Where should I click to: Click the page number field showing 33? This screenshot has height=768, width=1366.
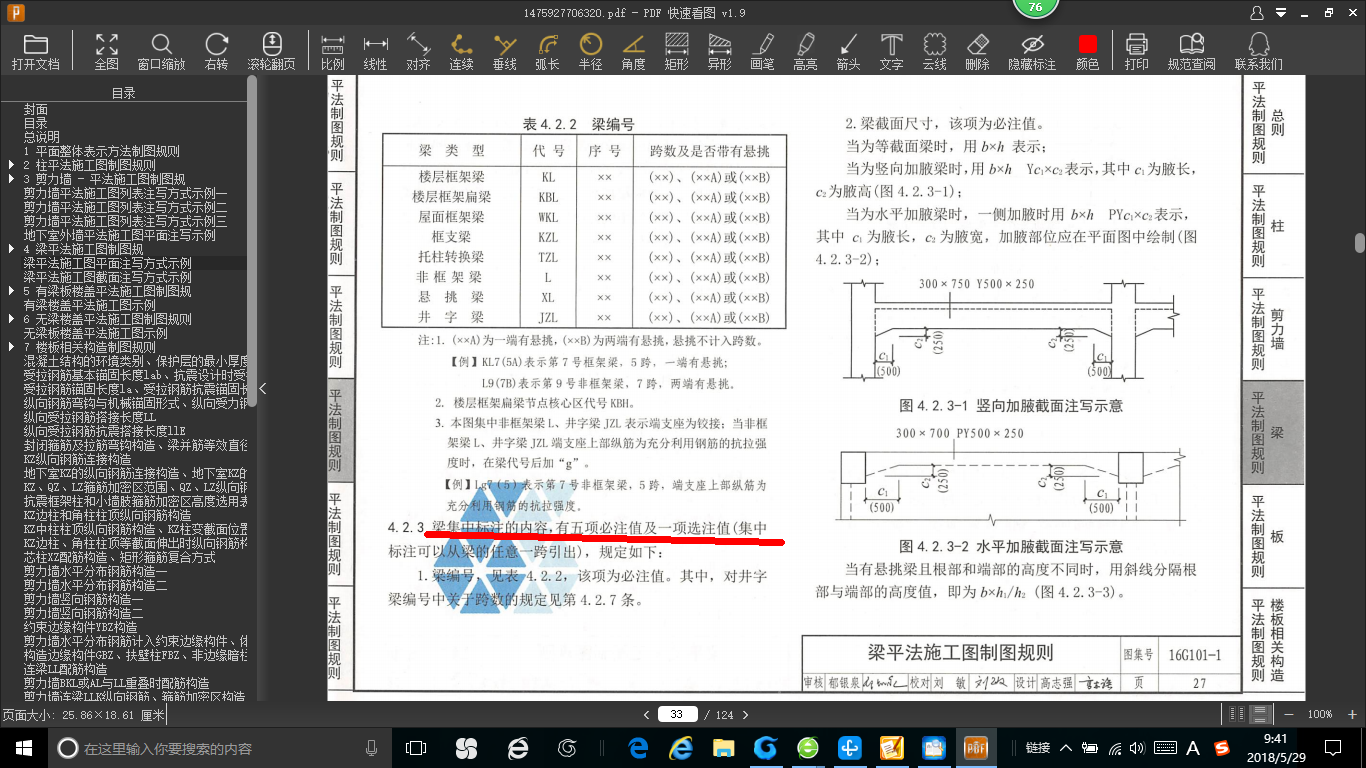[x=677, y=714]
